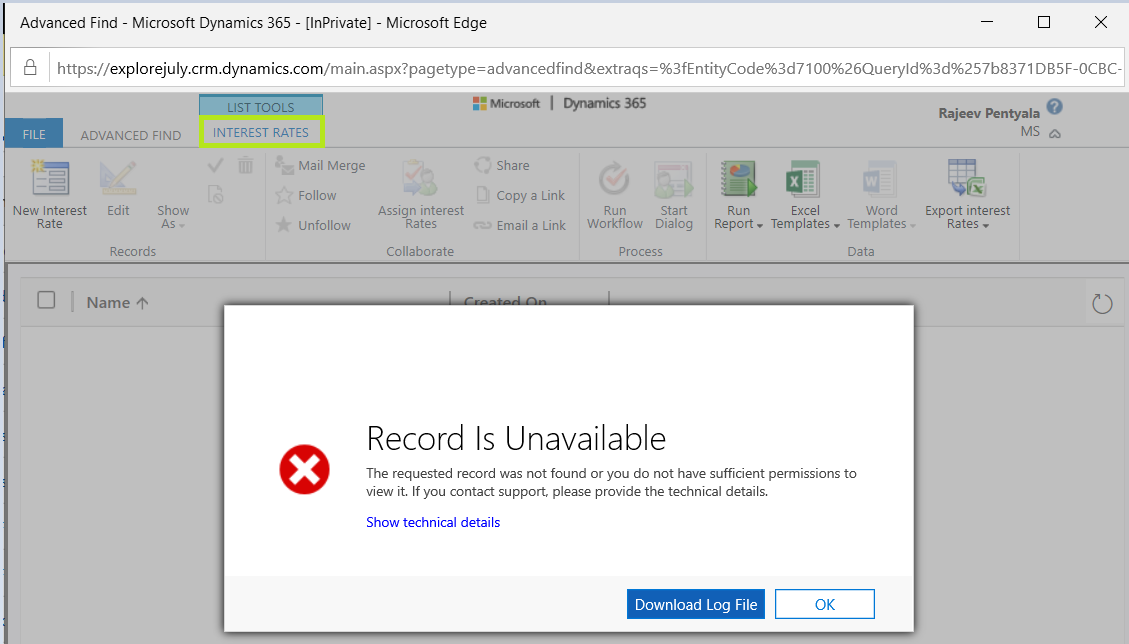The width and height of the screenshot is (1129, 644).
Task: Click the user name Rajeev Pentyala
Action: (x=989, y=113)
